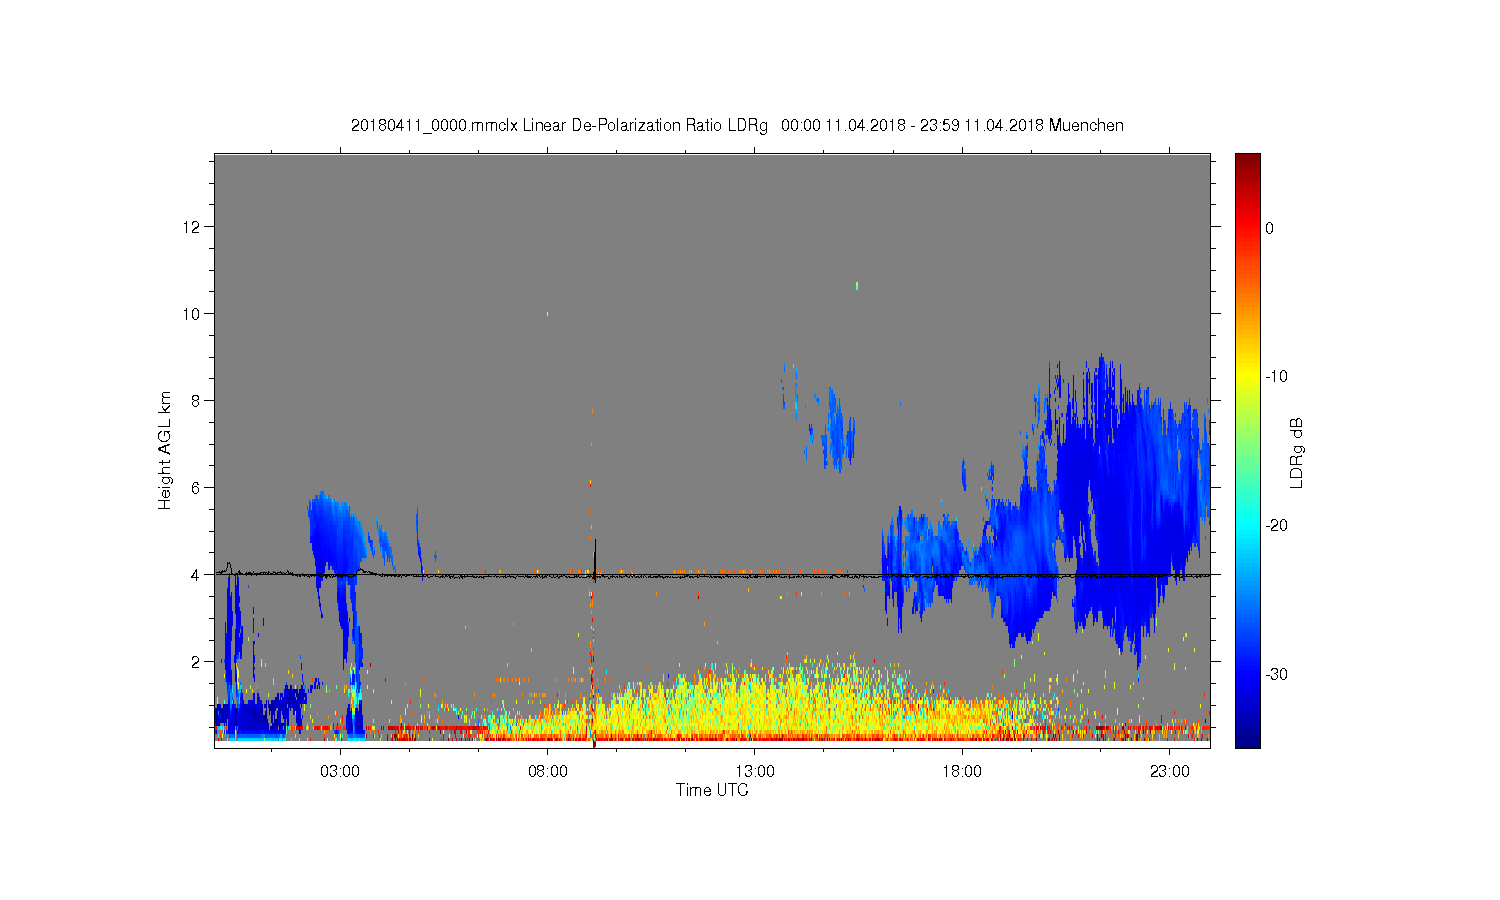Select the 03:00 time tick label
Screen dimensions: 1500x900
pos(340,772)
